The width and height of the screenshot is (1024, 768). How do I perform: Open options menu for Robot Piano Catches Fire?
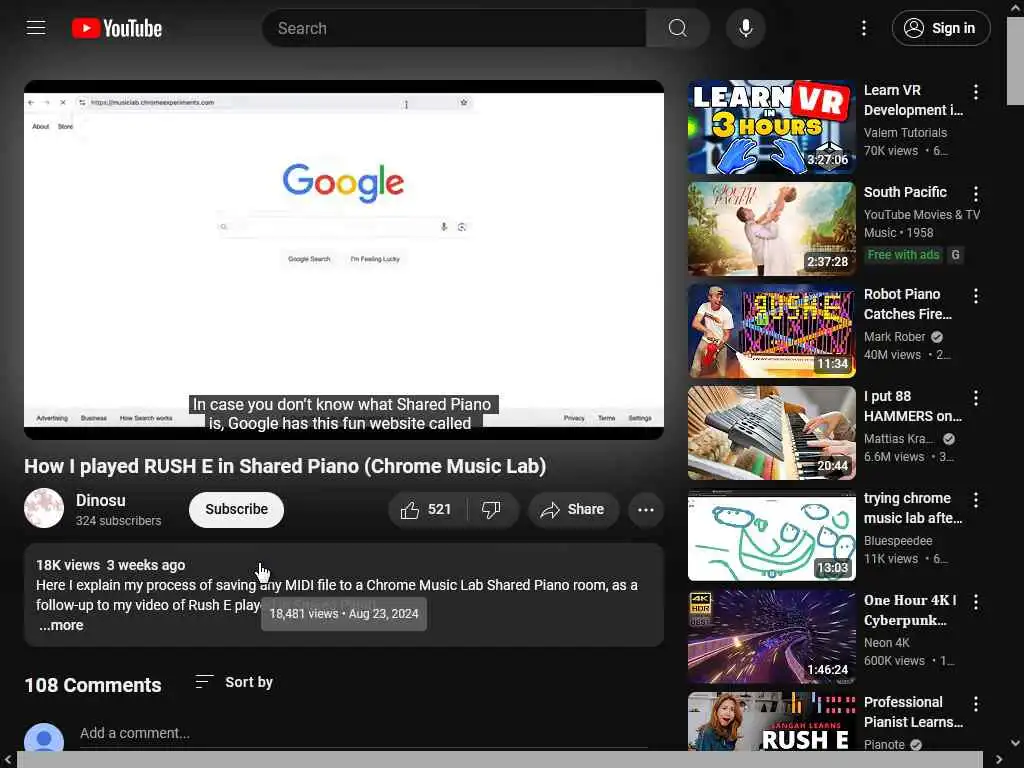click(x=976, y=296)
